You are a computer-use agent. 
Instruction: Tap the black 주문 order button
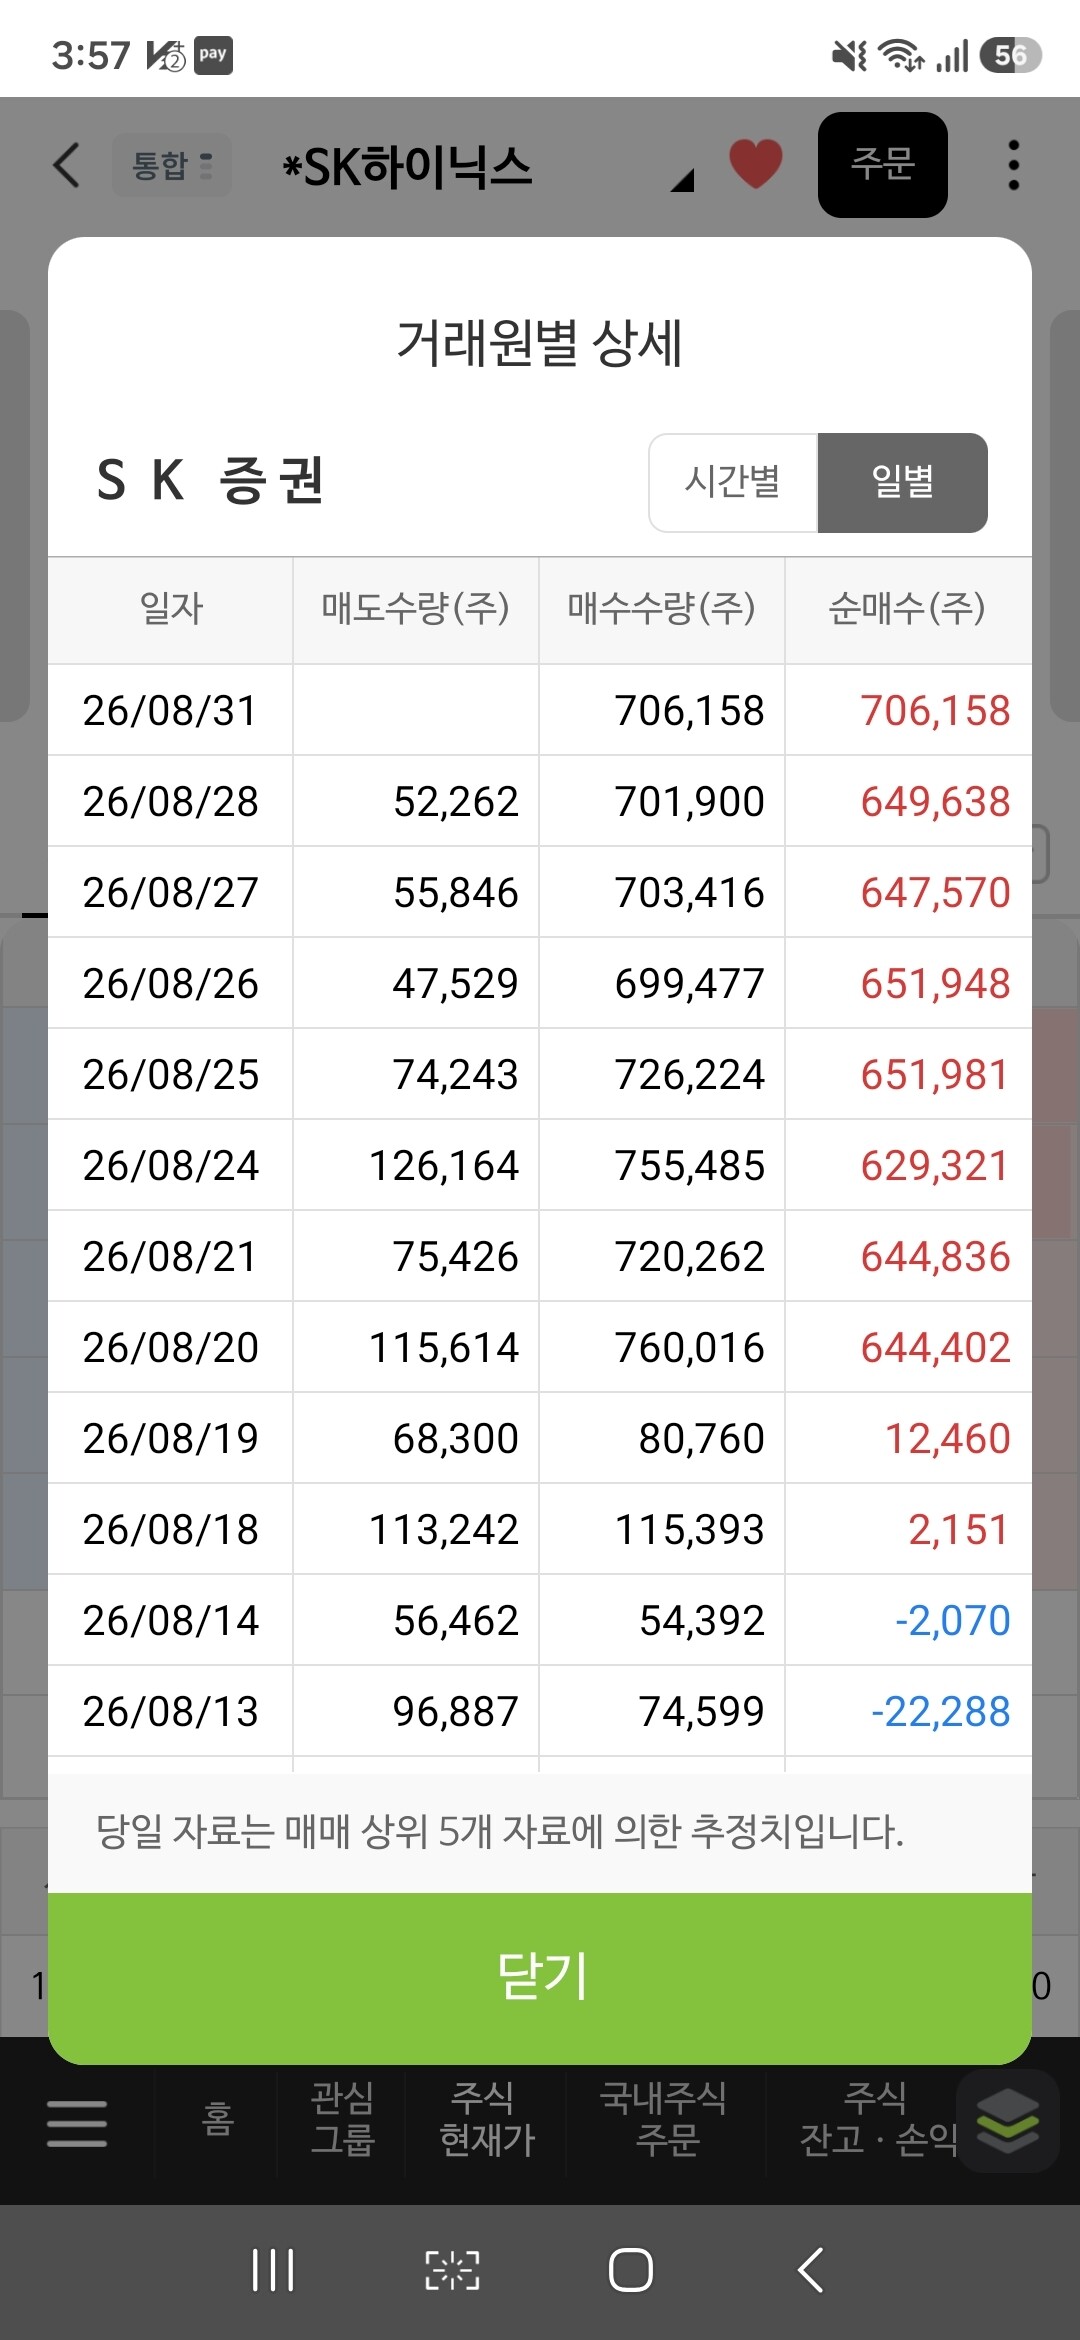pyautogui.click(x=883, y=164)
